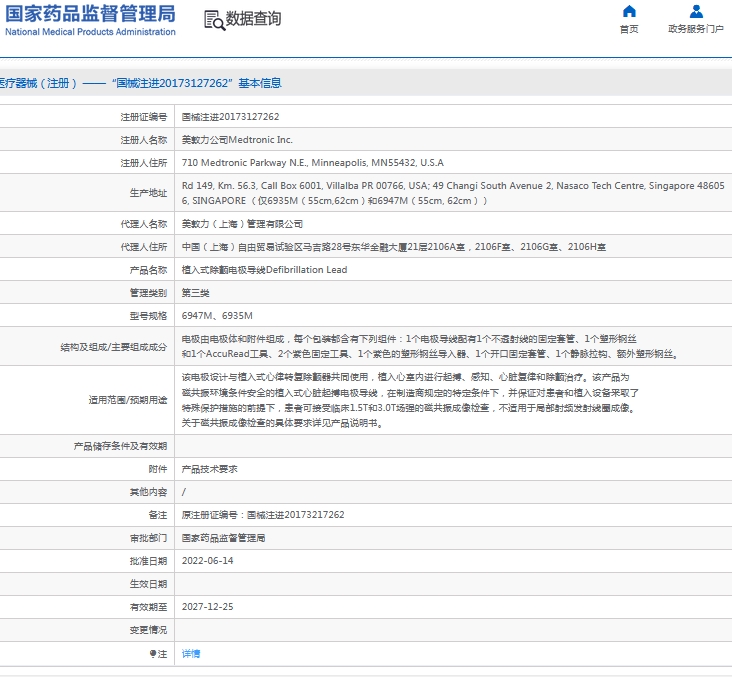
Task: Open the 详情 details link
Action: click(x=191, y=654)
